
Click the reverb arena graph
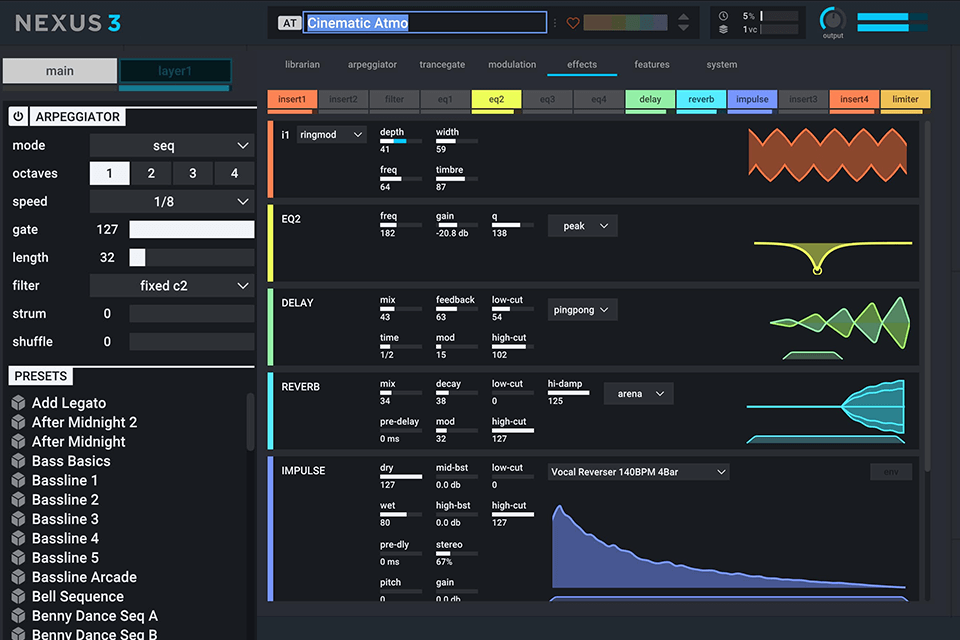point(825,411)
